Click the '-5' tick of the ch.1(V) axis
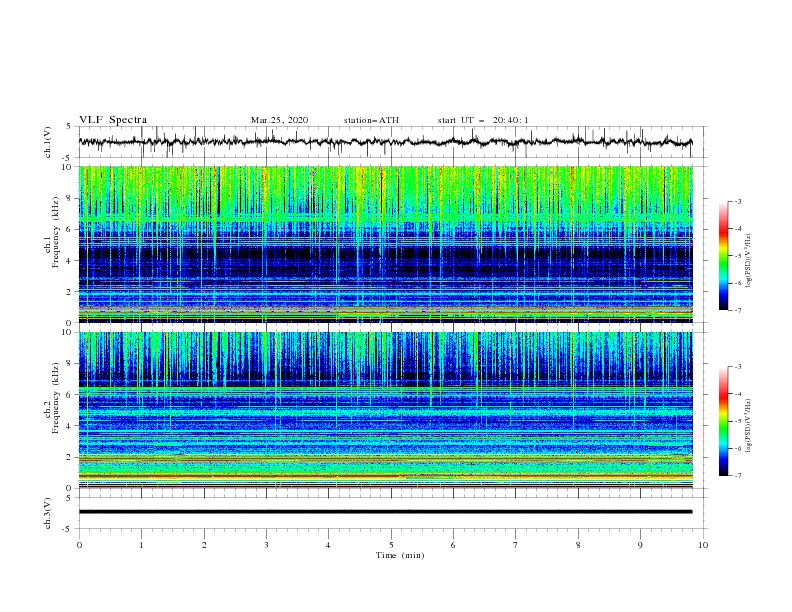Screen dimensions: 792x612 [x=68, y=158]
